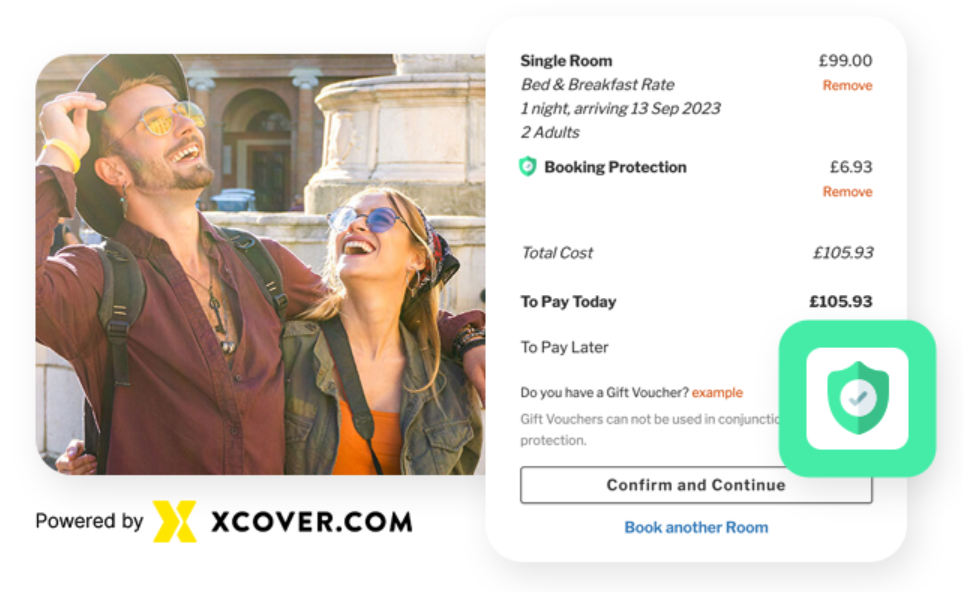The image size is (963, 592).
Task: Remove the Single Room from booking
Action: pos(847,85)
